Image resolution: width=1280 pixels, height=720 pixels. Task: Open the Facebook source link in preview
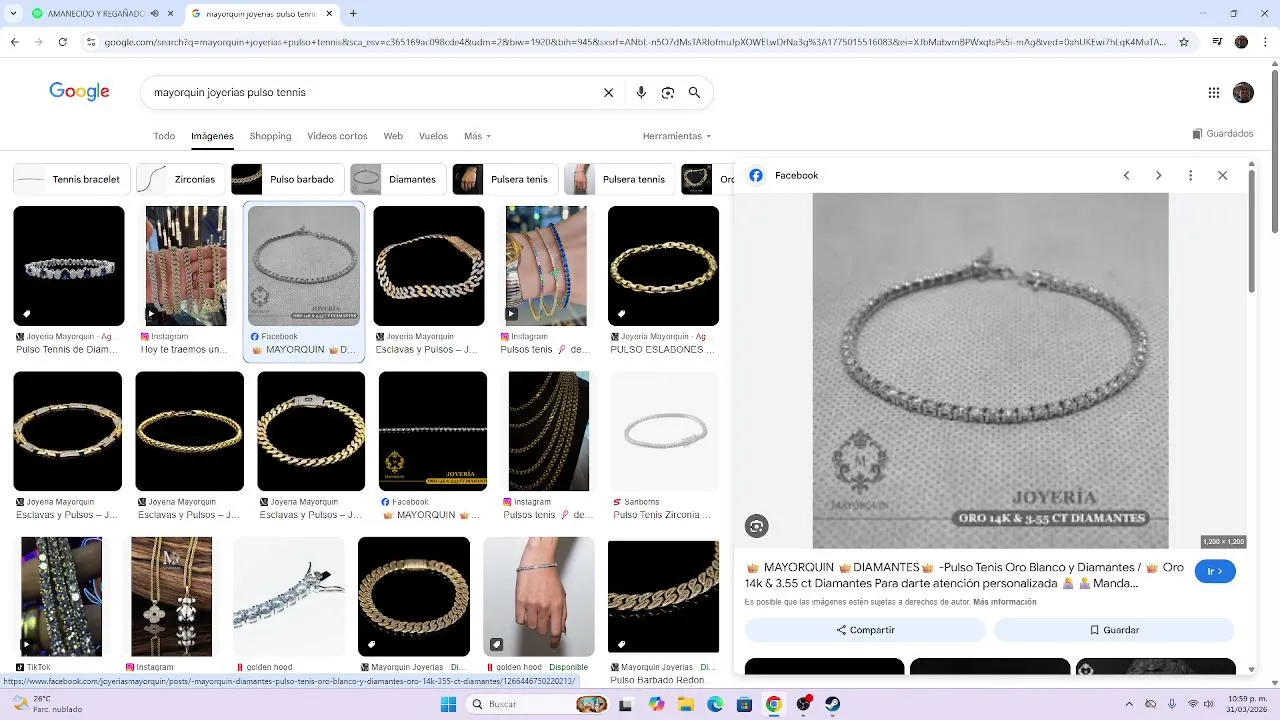click(x=785, y=175)
